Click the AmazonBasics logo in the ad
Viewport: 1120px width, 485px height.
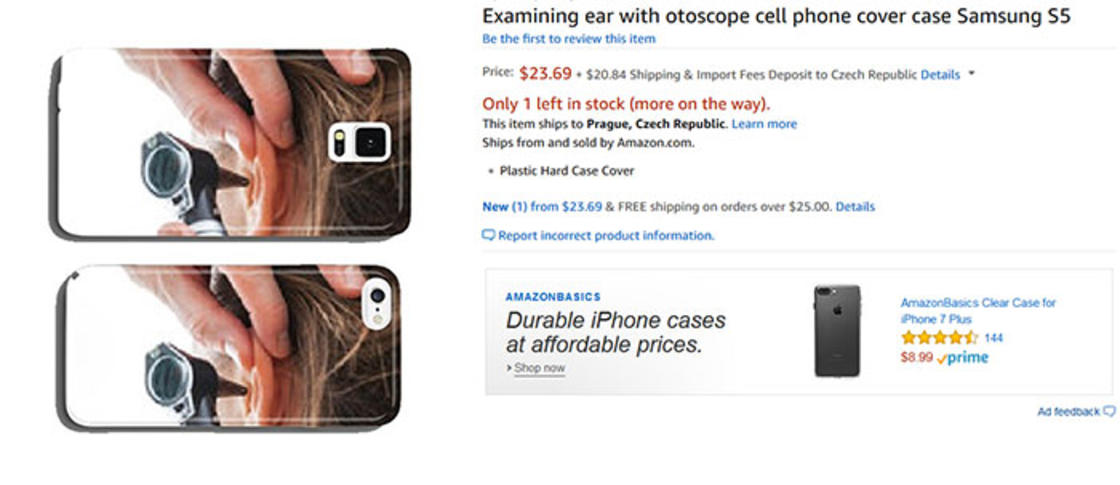(553, 297)
